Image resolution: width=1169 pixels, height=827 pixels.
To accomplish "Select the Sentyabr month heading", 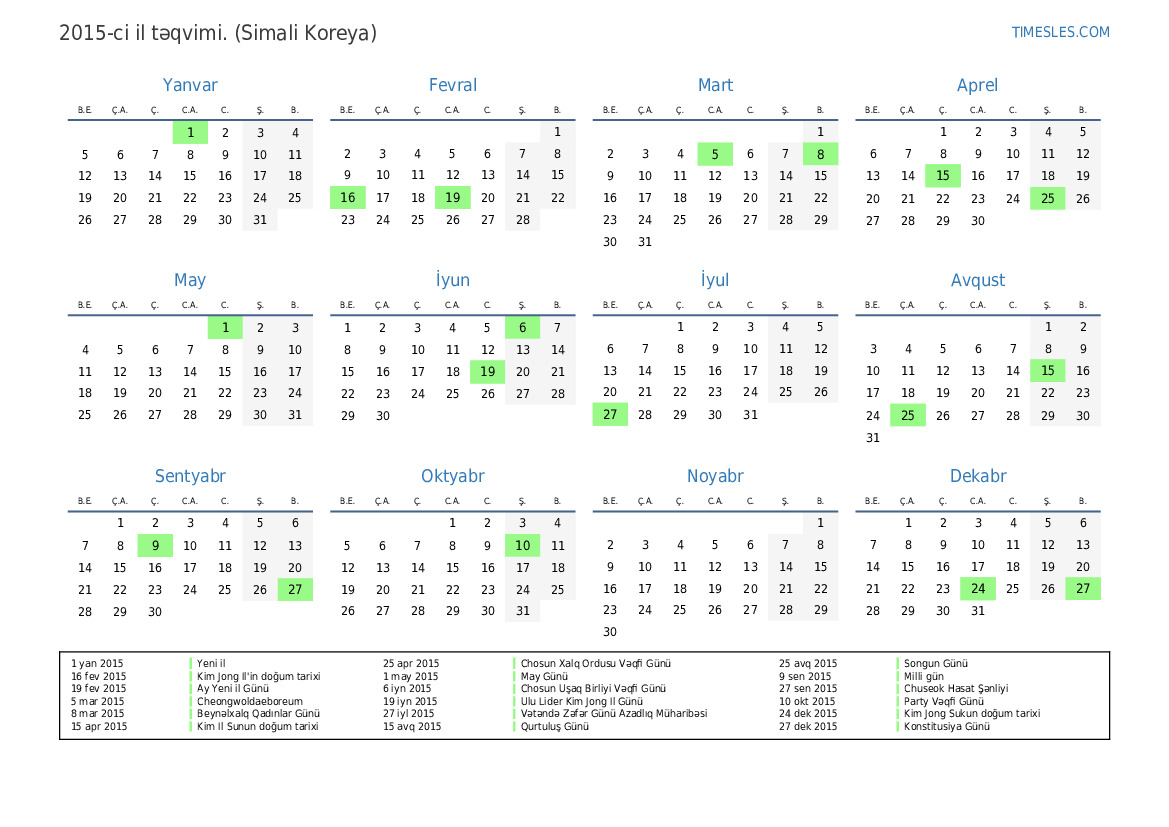I will [190, 476].
